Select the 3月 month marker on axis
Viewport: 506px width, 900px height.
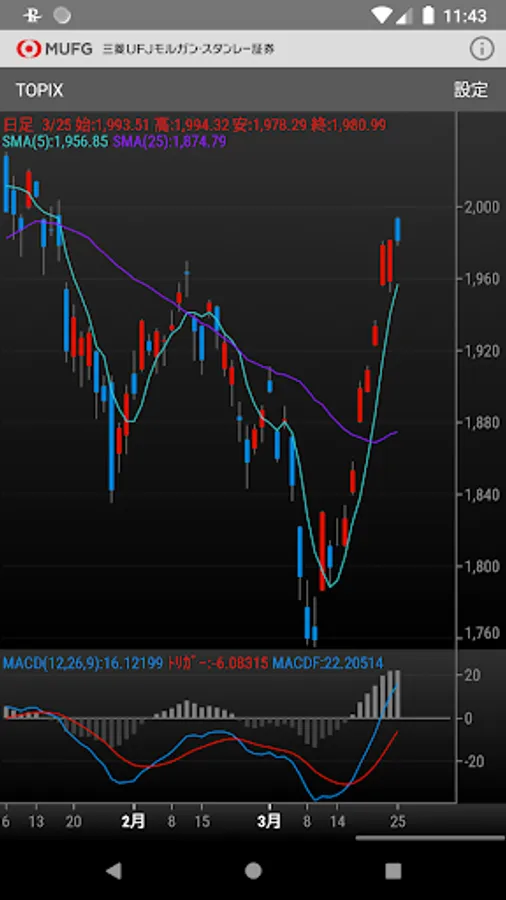(268, 821)
